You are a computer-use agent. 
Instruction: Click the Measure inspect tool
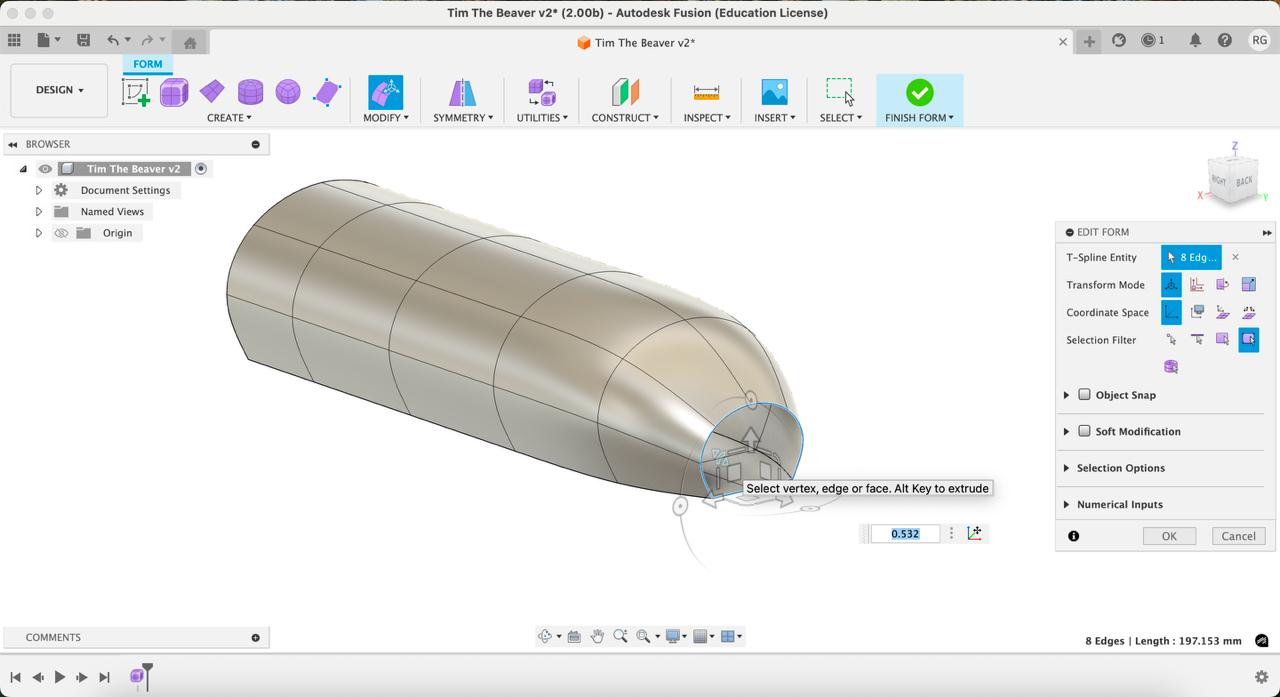tap(706, 93)
